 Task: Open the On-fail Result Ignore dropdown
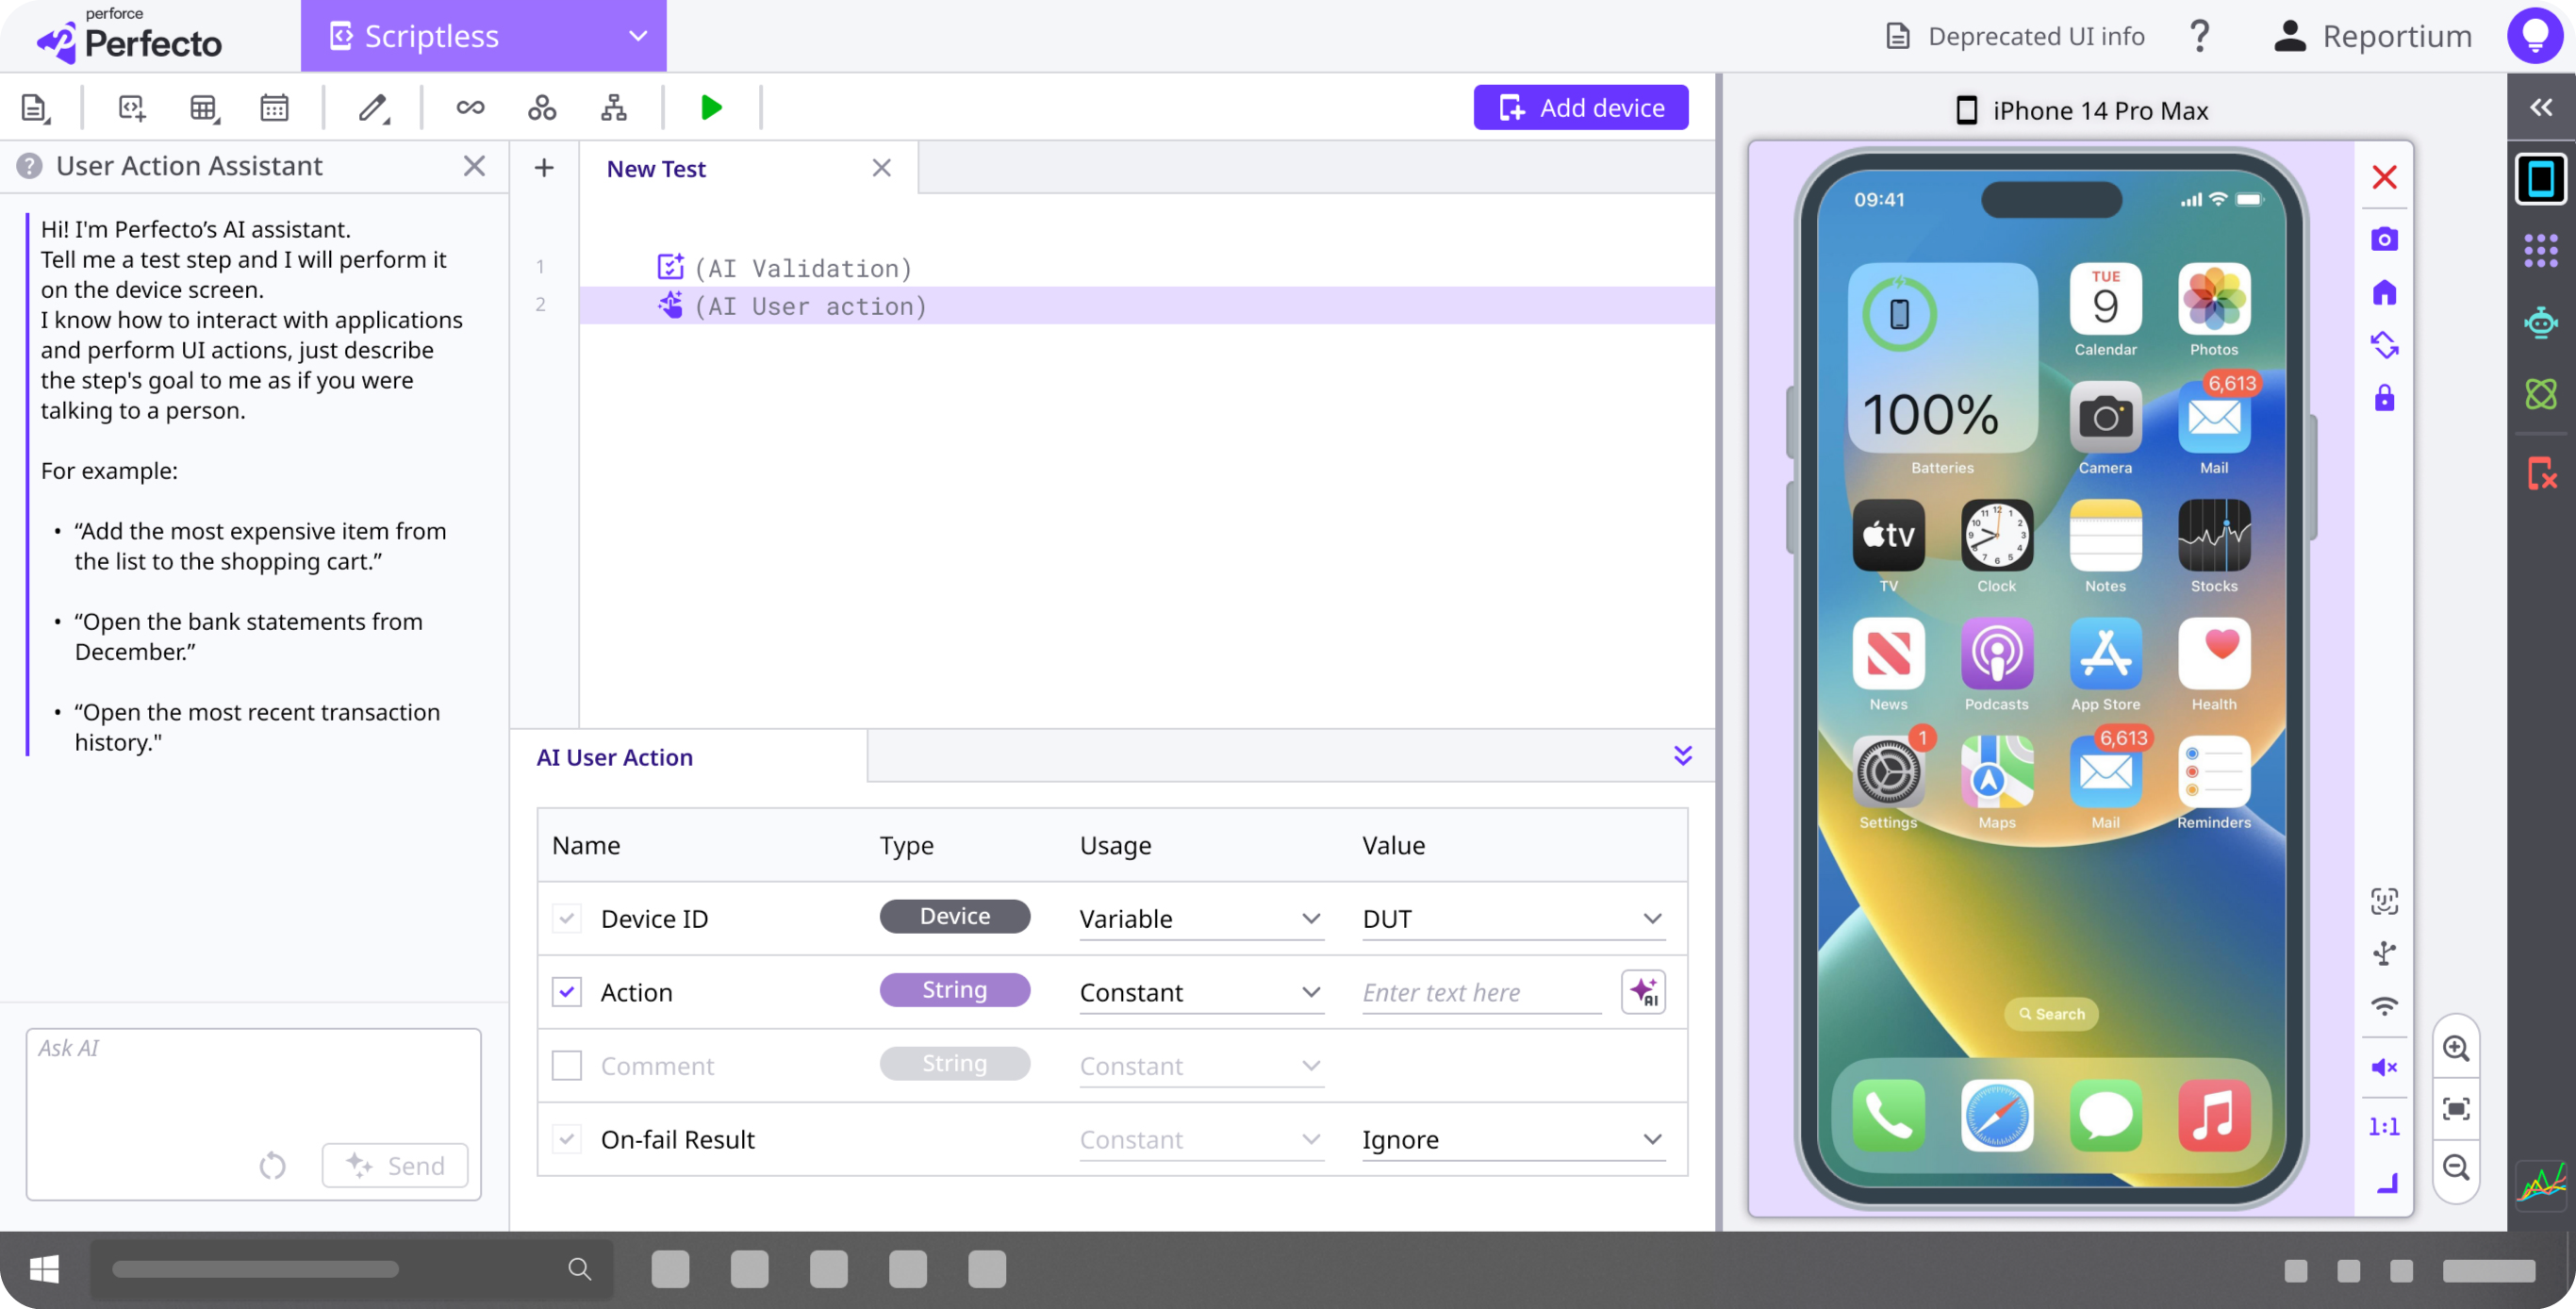point(1513,1139)
